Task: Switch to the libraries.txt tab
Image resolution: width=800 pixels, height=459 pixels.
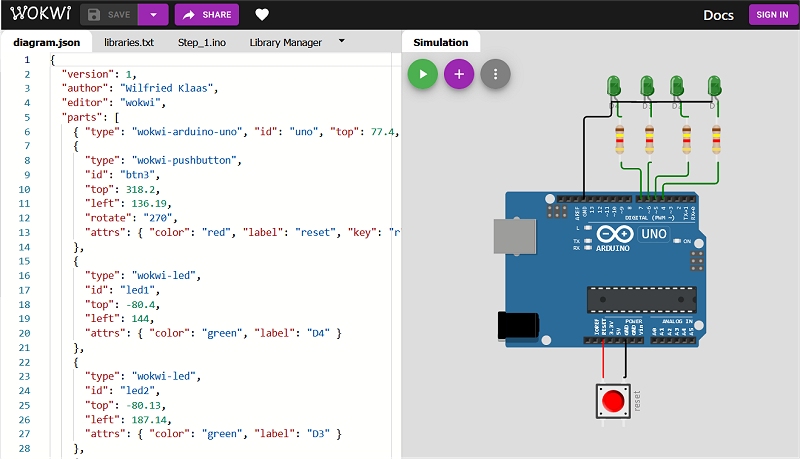Action: point(129,43)
